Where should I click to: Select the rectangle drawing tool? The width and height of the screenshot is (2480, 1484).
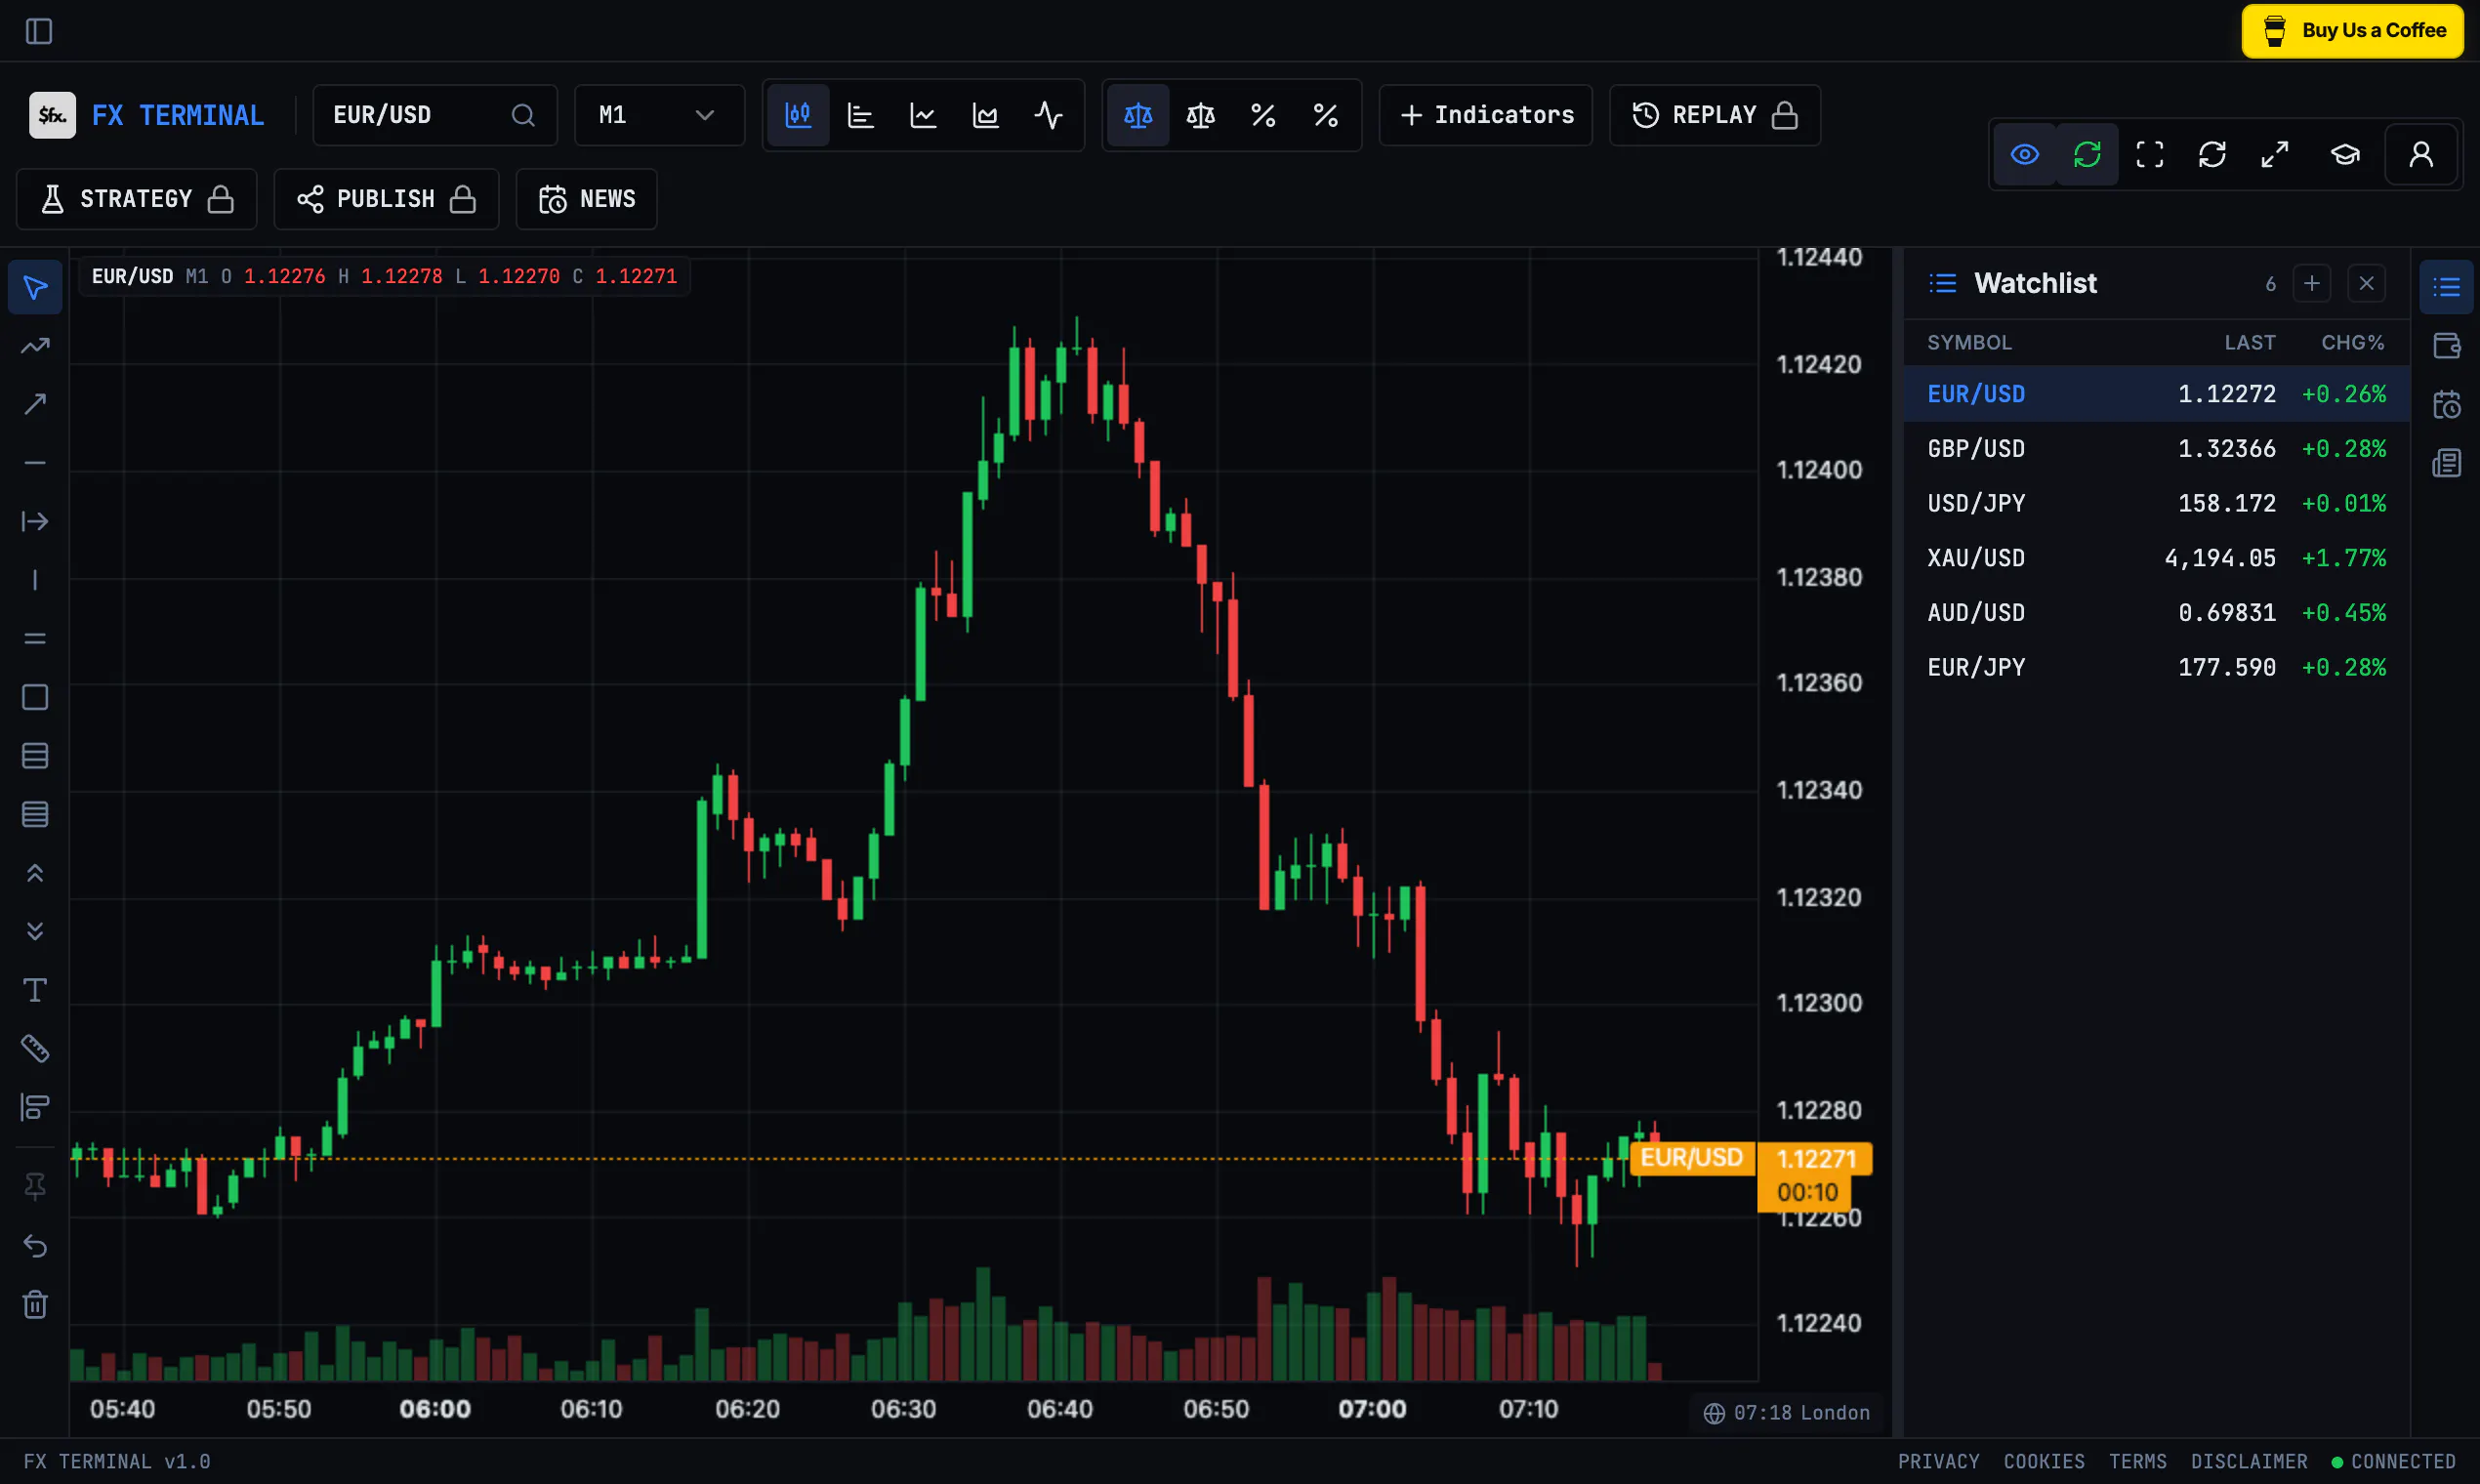pyautogui.click(x=35, y=697)
